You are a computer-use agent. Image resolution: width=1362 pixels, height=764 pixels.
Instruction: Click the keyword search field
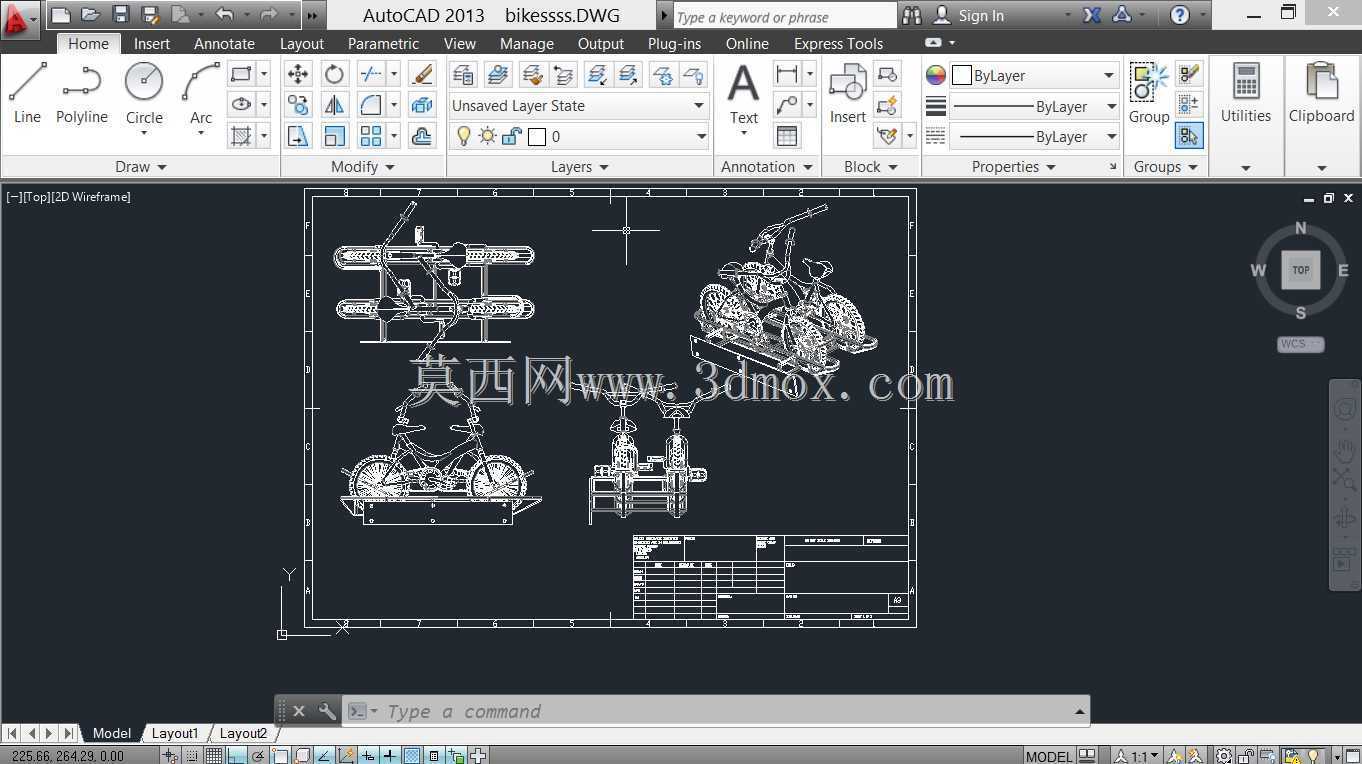(784, 16)
